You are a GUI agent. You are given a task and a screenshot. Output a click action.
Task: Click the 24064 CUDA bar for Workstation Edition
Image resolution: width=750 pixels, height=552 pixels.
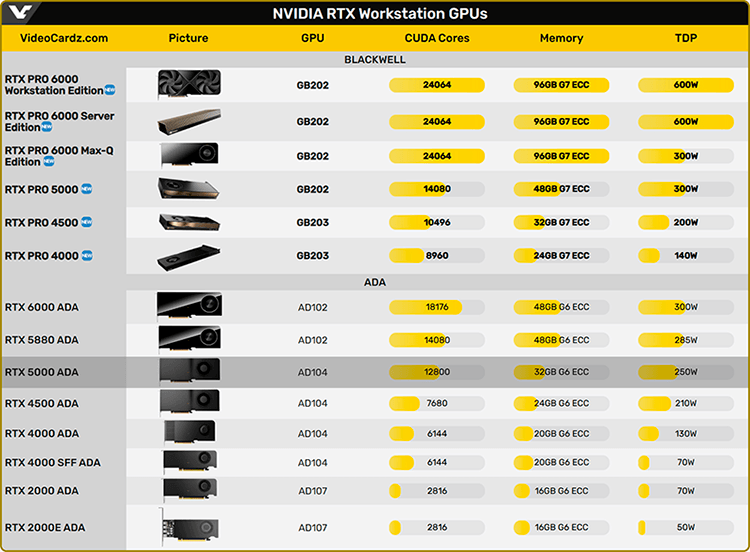click(x=437, y=85)
